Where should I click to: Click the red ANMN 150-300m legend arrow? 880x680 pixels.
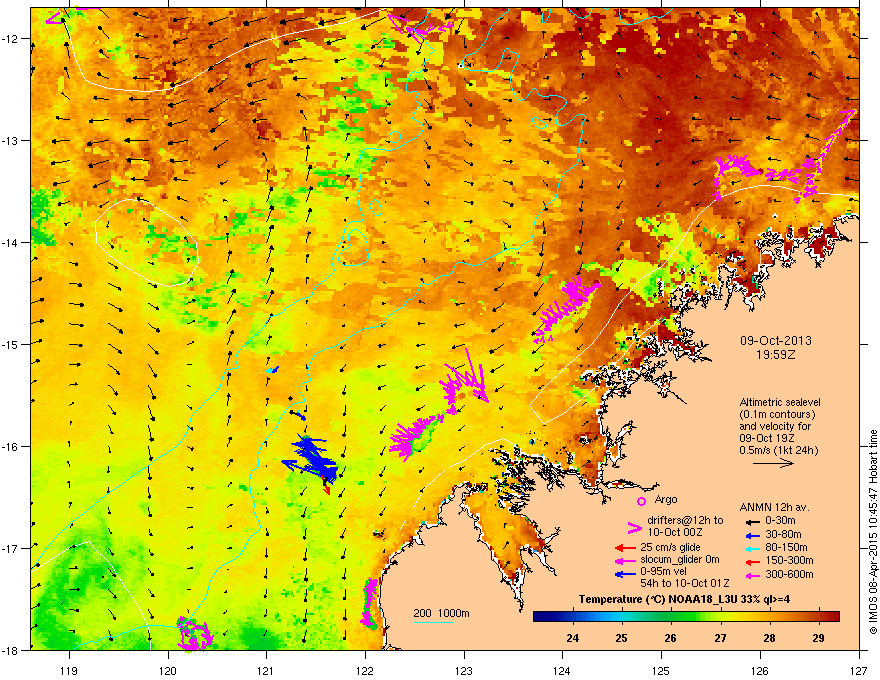(752, 561)
